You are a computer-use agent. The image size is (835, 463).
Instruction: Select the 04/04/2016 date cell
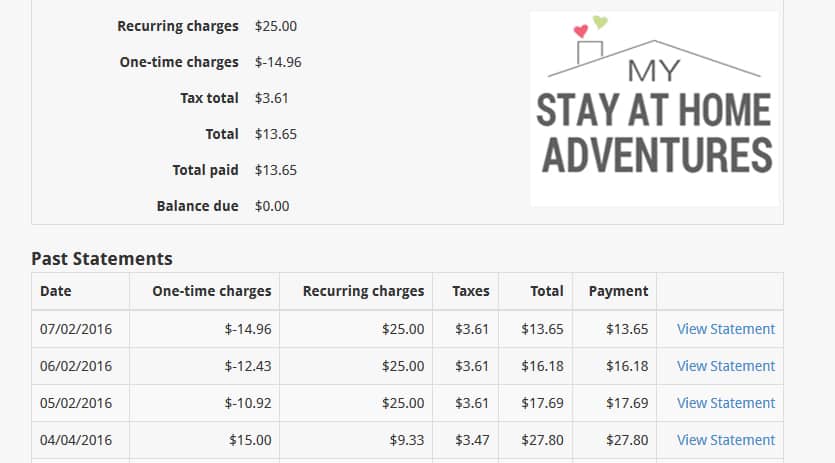click(x=76, y=440)
